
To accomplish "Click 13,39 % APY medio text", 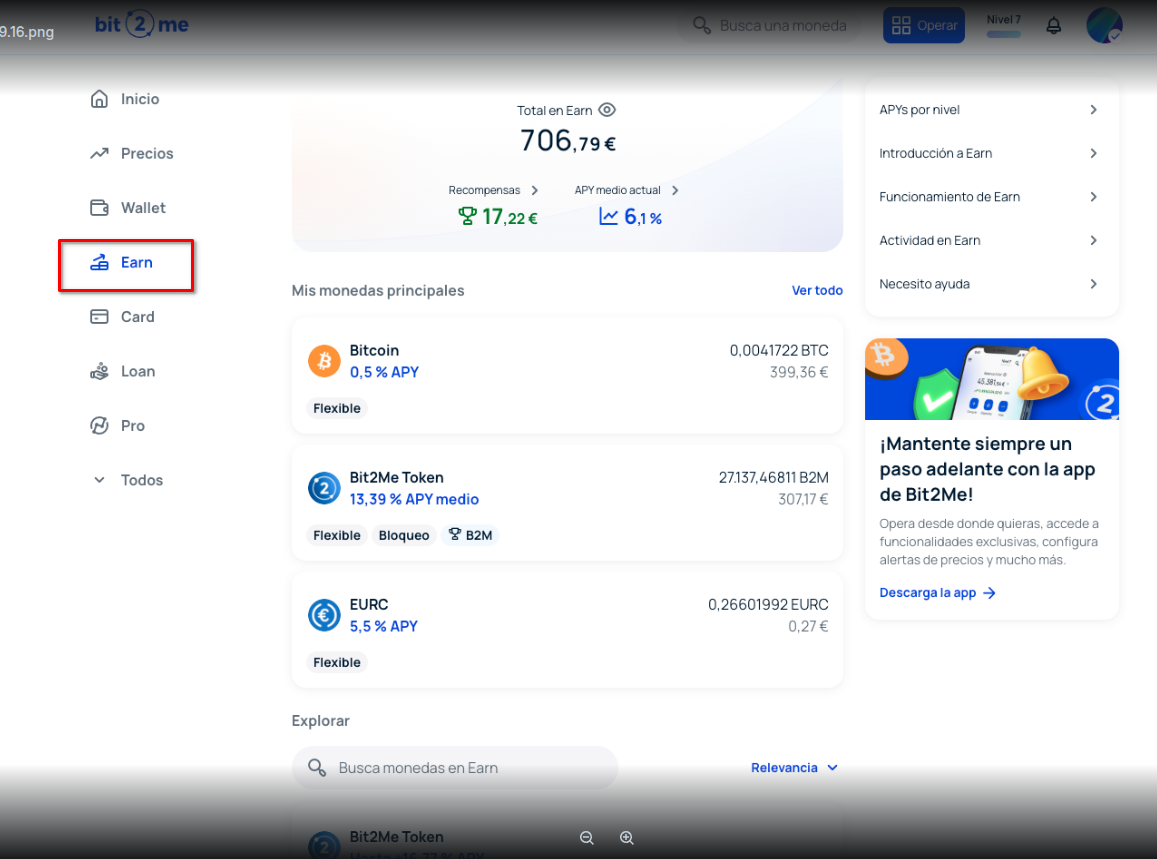I will click(x=414, y=499).
